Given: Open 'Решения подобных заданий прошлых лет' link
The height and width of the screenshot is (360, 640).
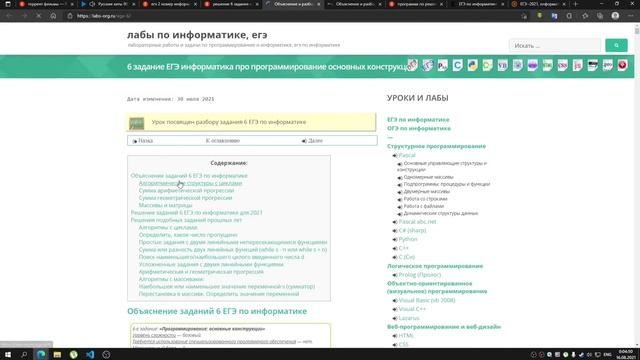Looking at the screenshot, I should pyautogui.click(x=186, y=220).
